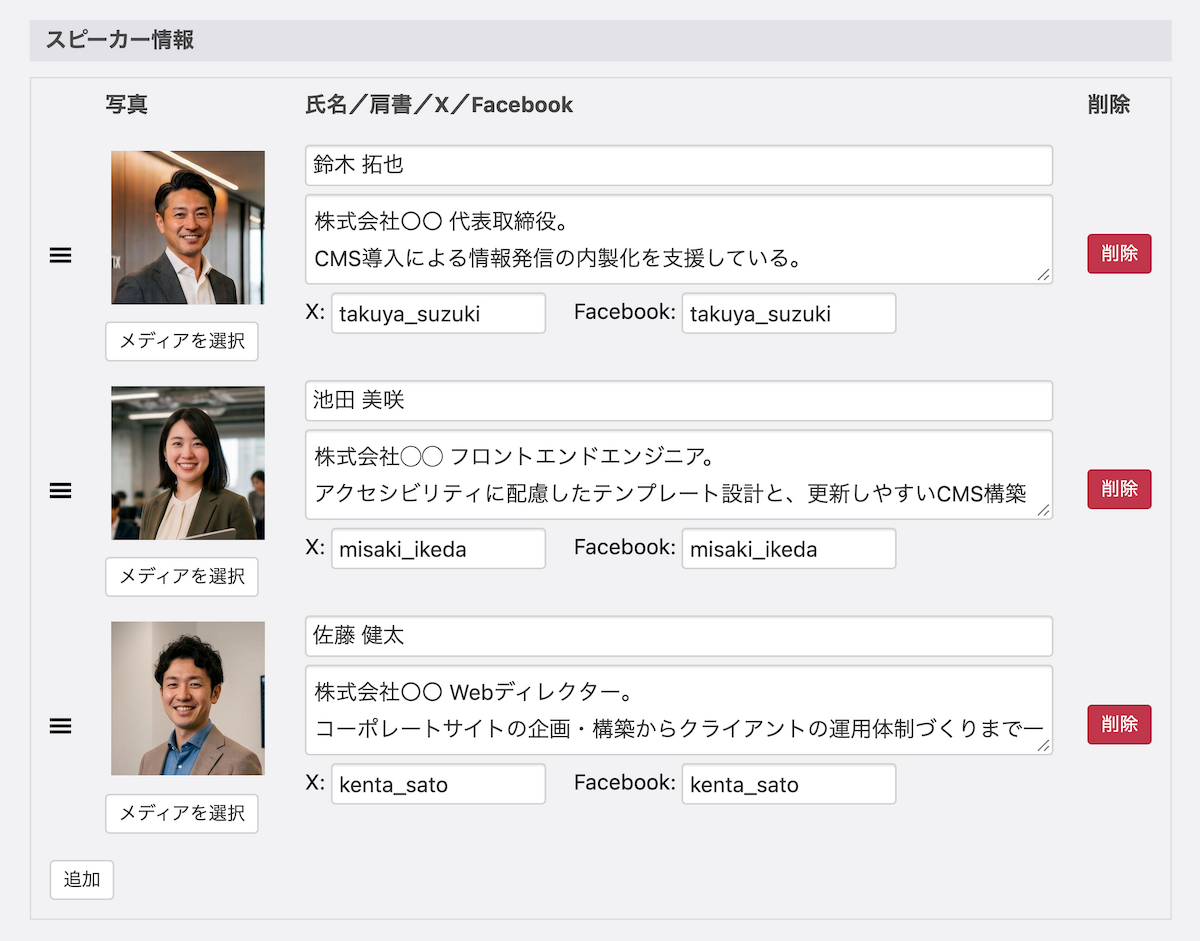
Task: Delete the 池田 美咲 speaker row
Action: pos(1119,489)
